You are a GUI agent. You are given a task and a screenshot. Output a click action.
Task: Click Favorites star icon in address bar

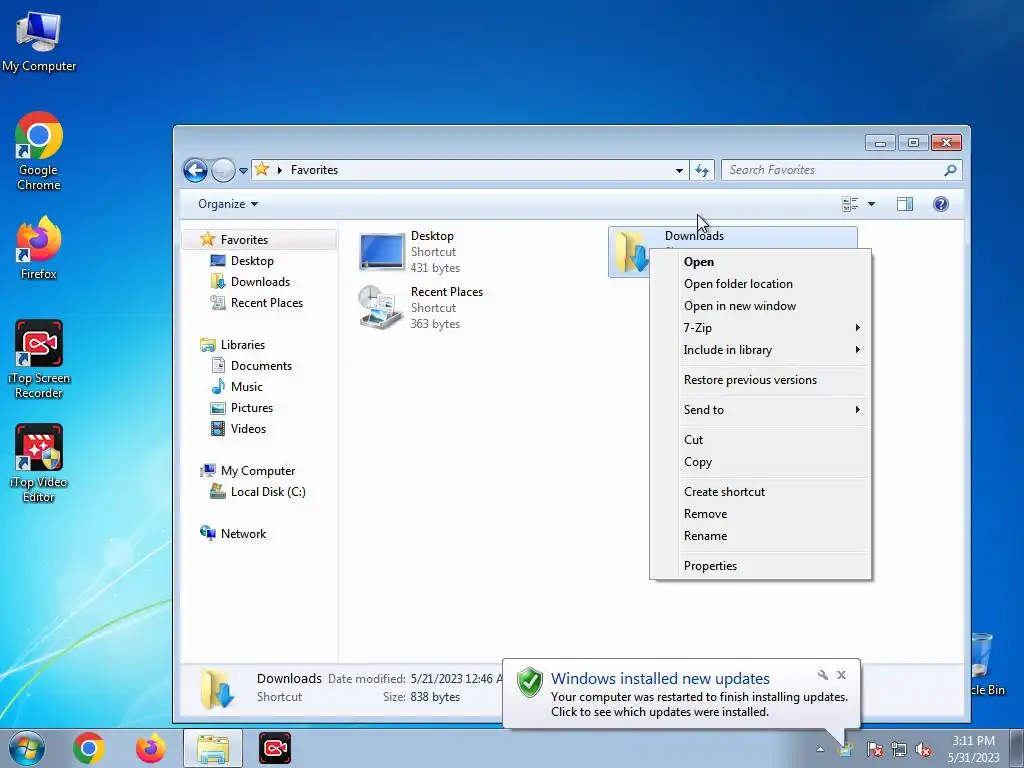pos(262,169)
